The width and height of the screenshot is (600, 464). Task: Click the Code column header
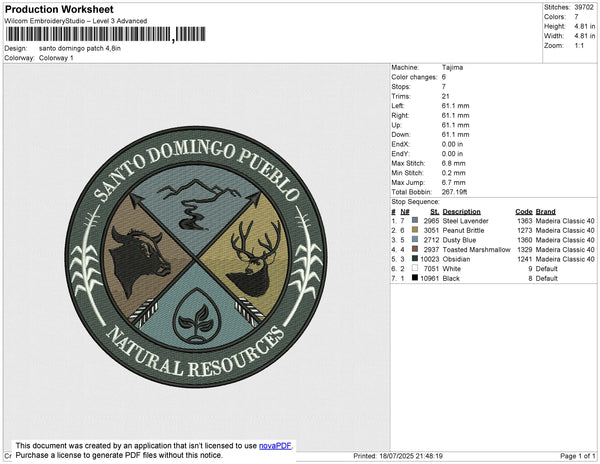point(524,212)
